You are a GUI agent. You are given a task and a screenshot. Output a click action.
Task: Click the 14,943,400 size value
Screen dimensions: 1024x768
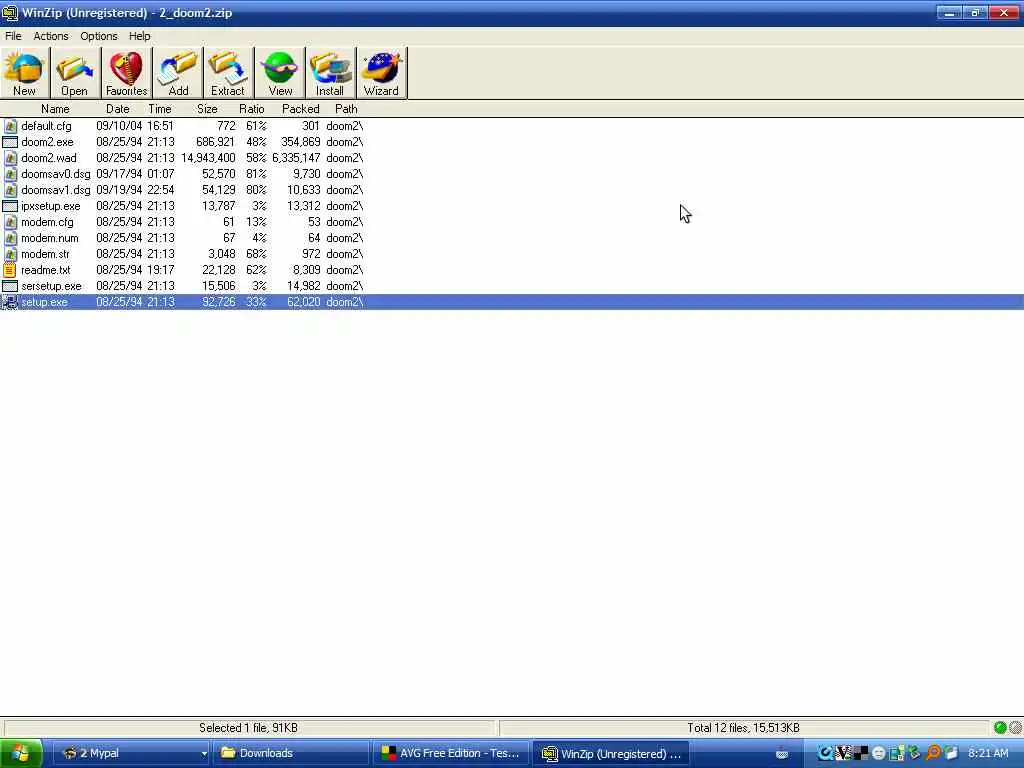(208, 158)
